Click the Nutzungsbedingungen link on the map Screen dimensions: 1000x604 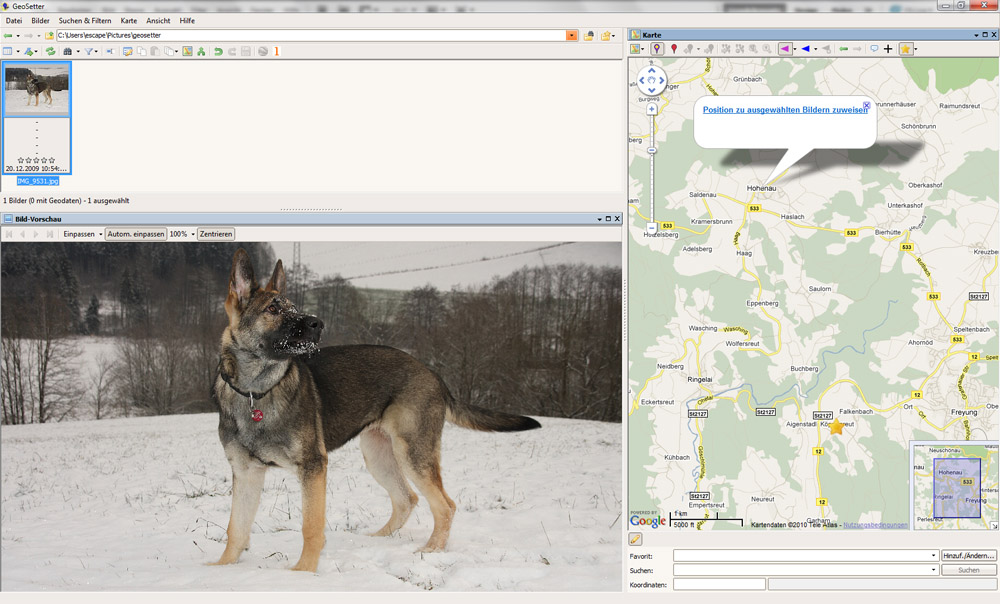point(875,525)
